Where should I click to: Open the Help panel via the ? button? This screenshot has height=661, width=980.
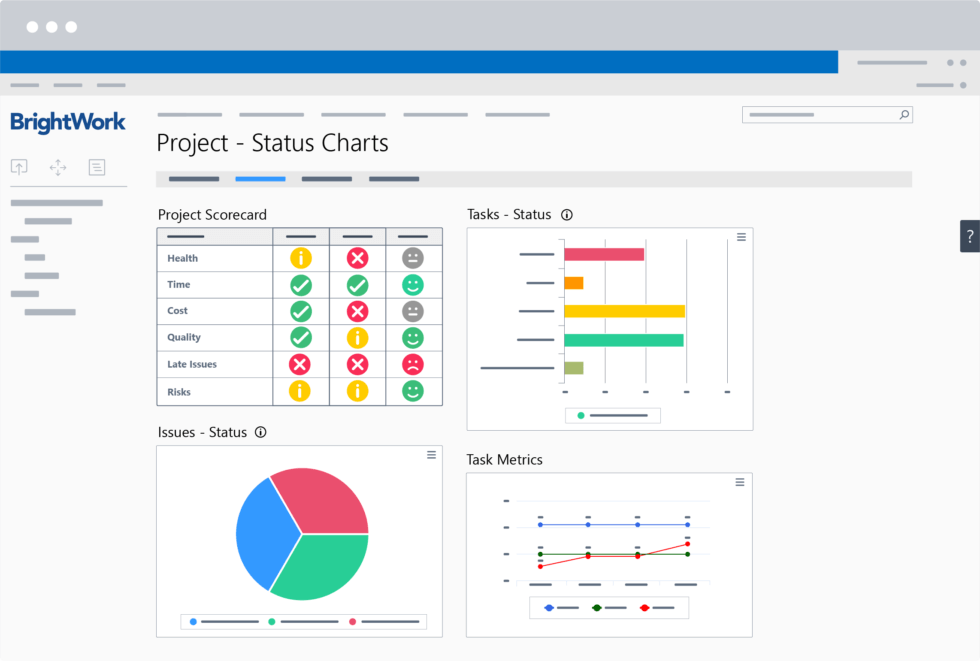click(x=969, y=235)
